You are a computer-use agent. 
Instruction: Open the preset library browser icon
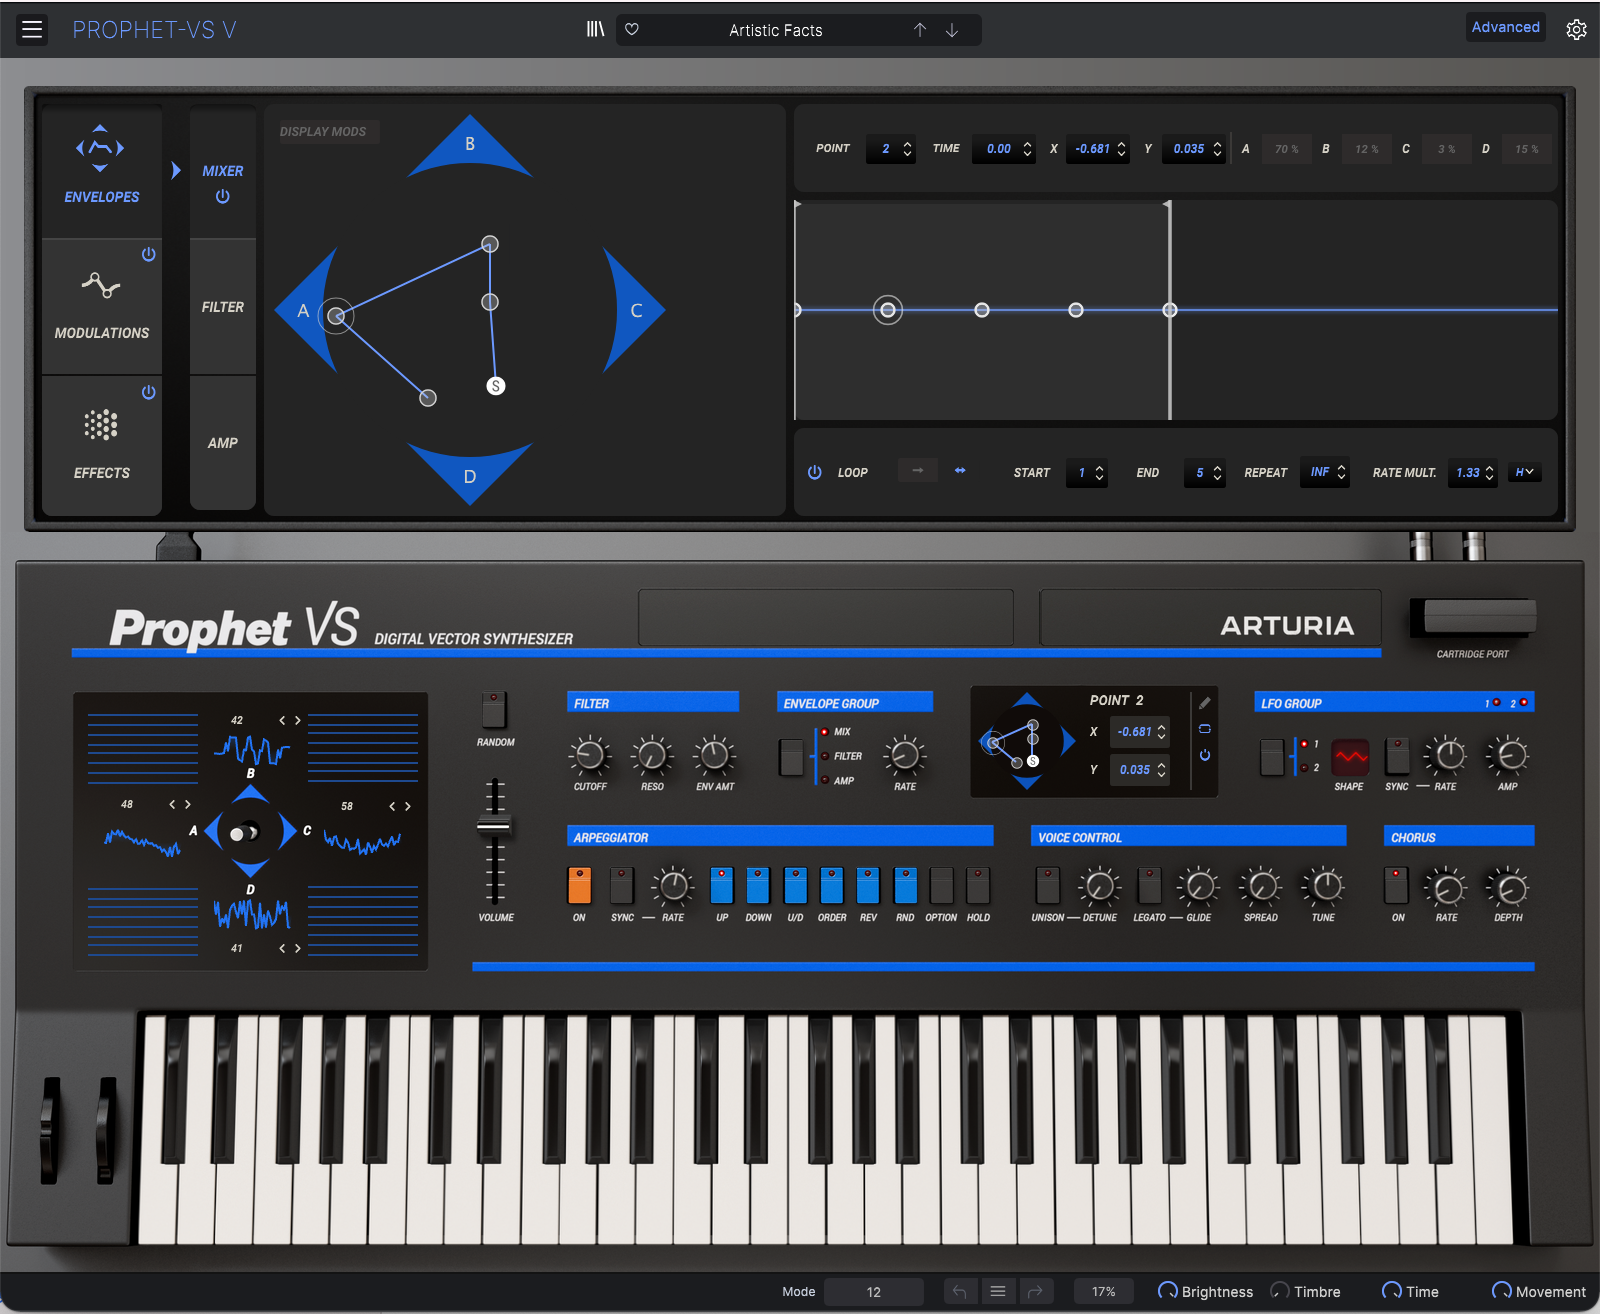point(595,30)
